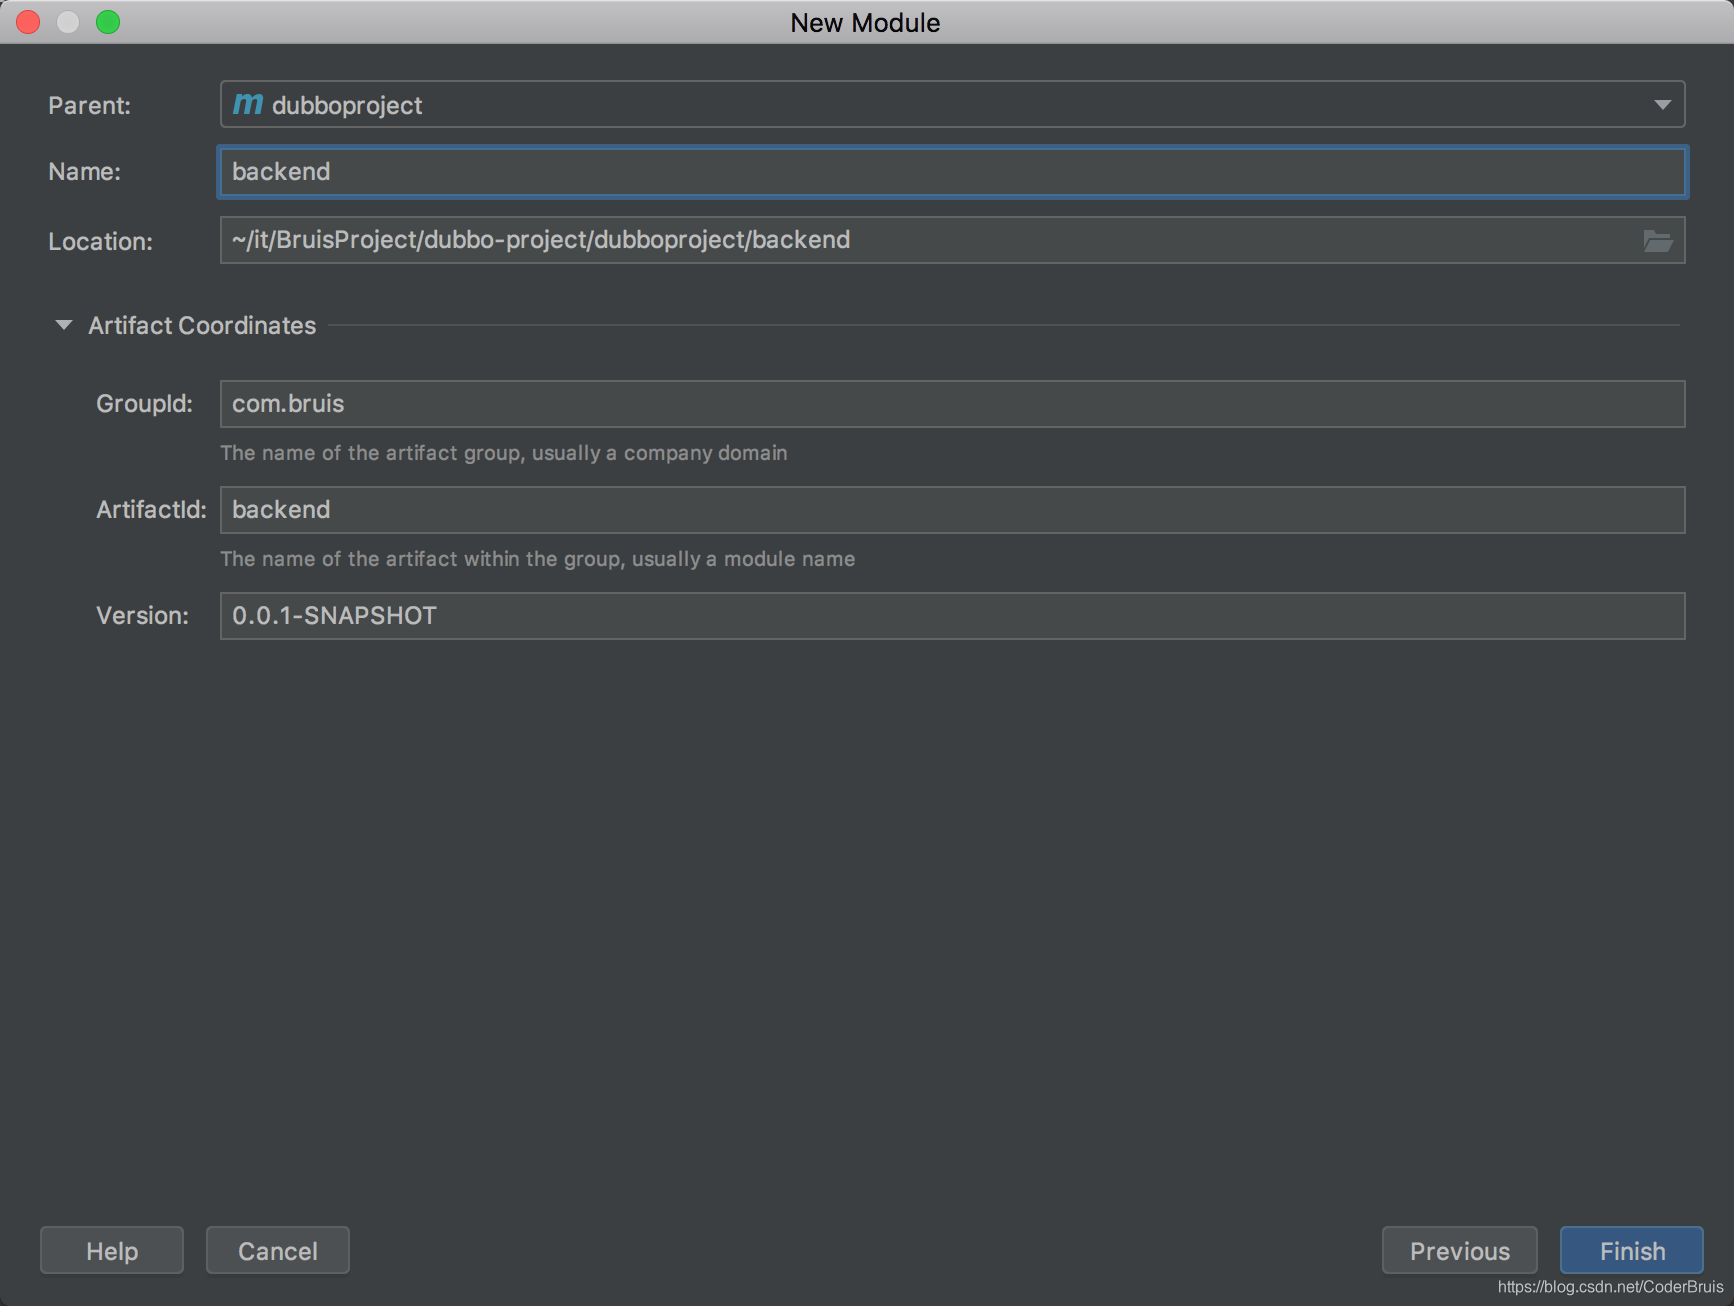Viewport: 1734px width, 1306px height.
Task: Click the ArtifactId hint about module name
Action: point(538,559)
